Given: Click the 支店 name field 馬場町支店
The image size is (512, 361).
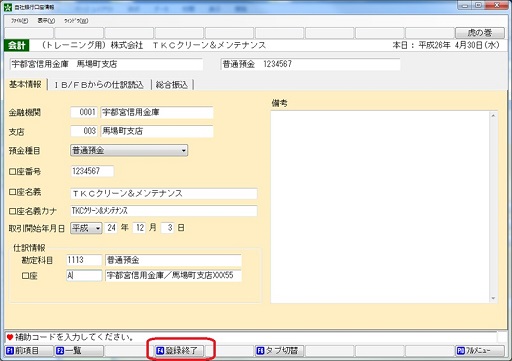Looking at the screenshot, I should 157,131.
